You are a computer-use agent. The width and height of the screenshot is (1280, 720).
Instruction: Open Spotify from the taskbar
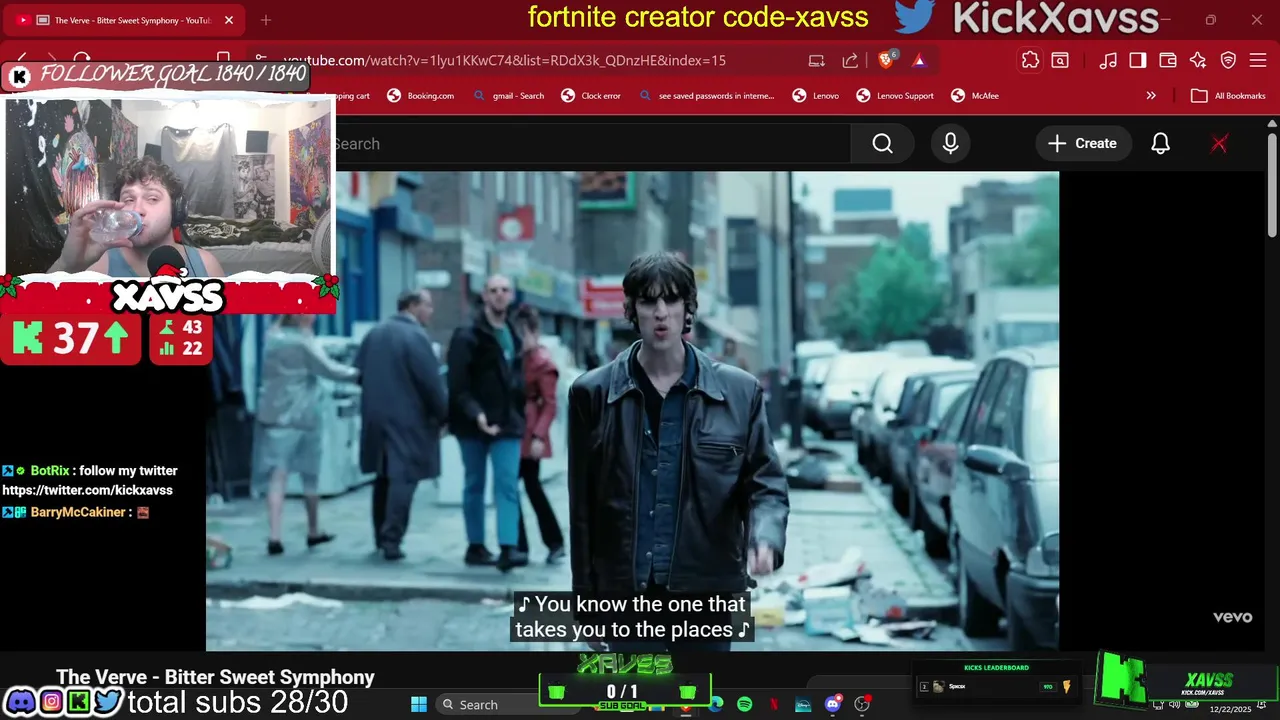tap(745, 704)
